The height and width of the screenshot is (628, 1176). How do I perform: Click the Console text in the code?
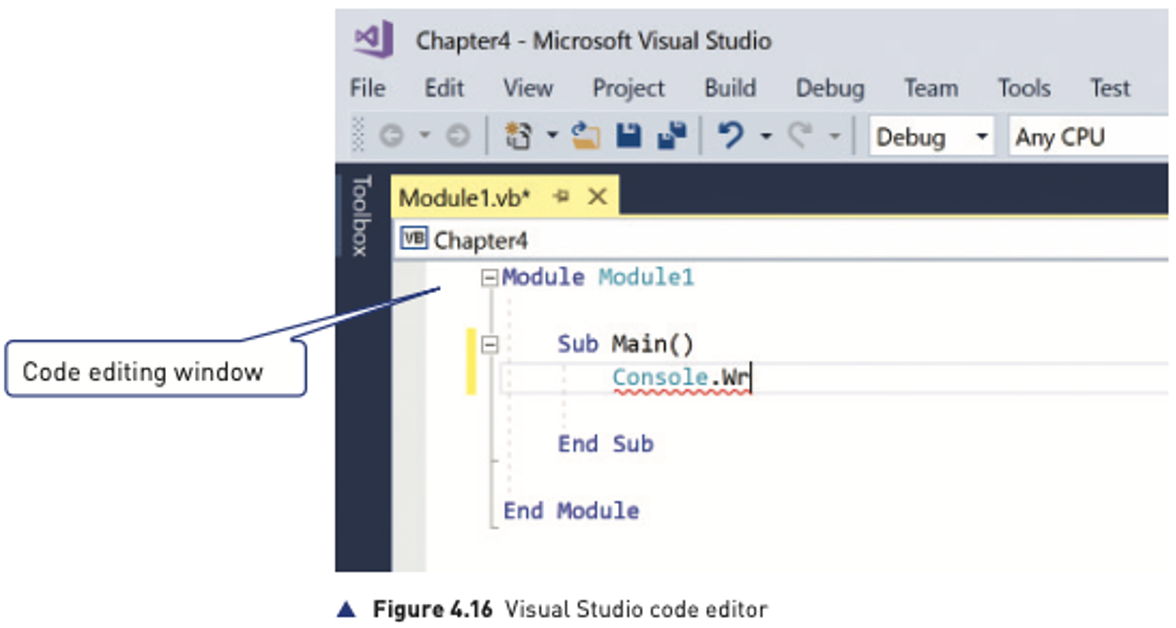[660, 377]
